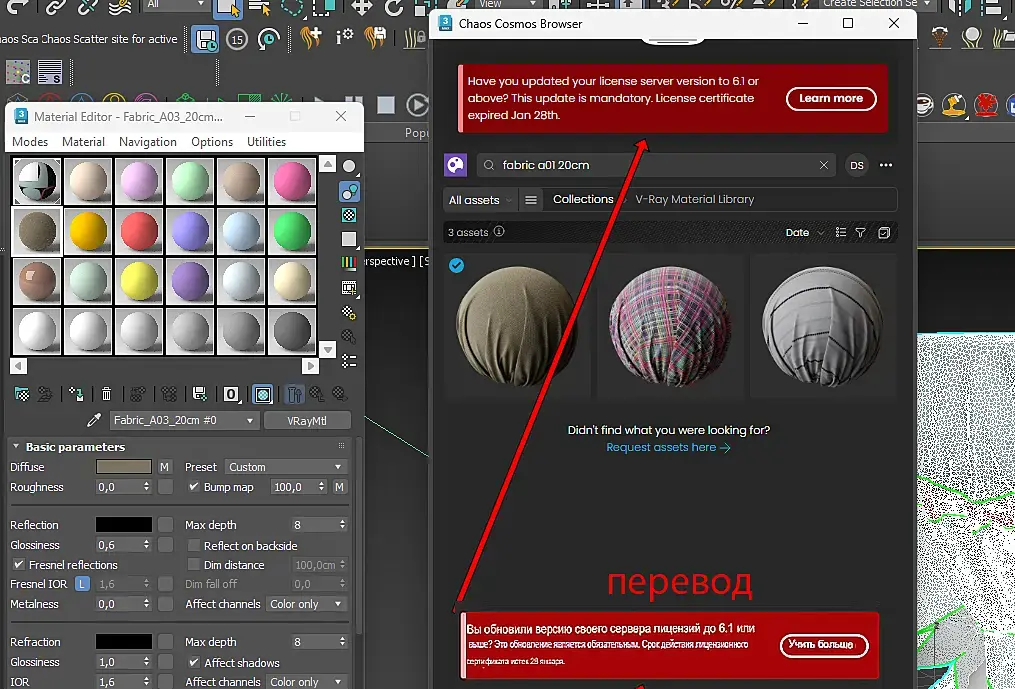Open the Navigation menu

(x=148, y=142)
